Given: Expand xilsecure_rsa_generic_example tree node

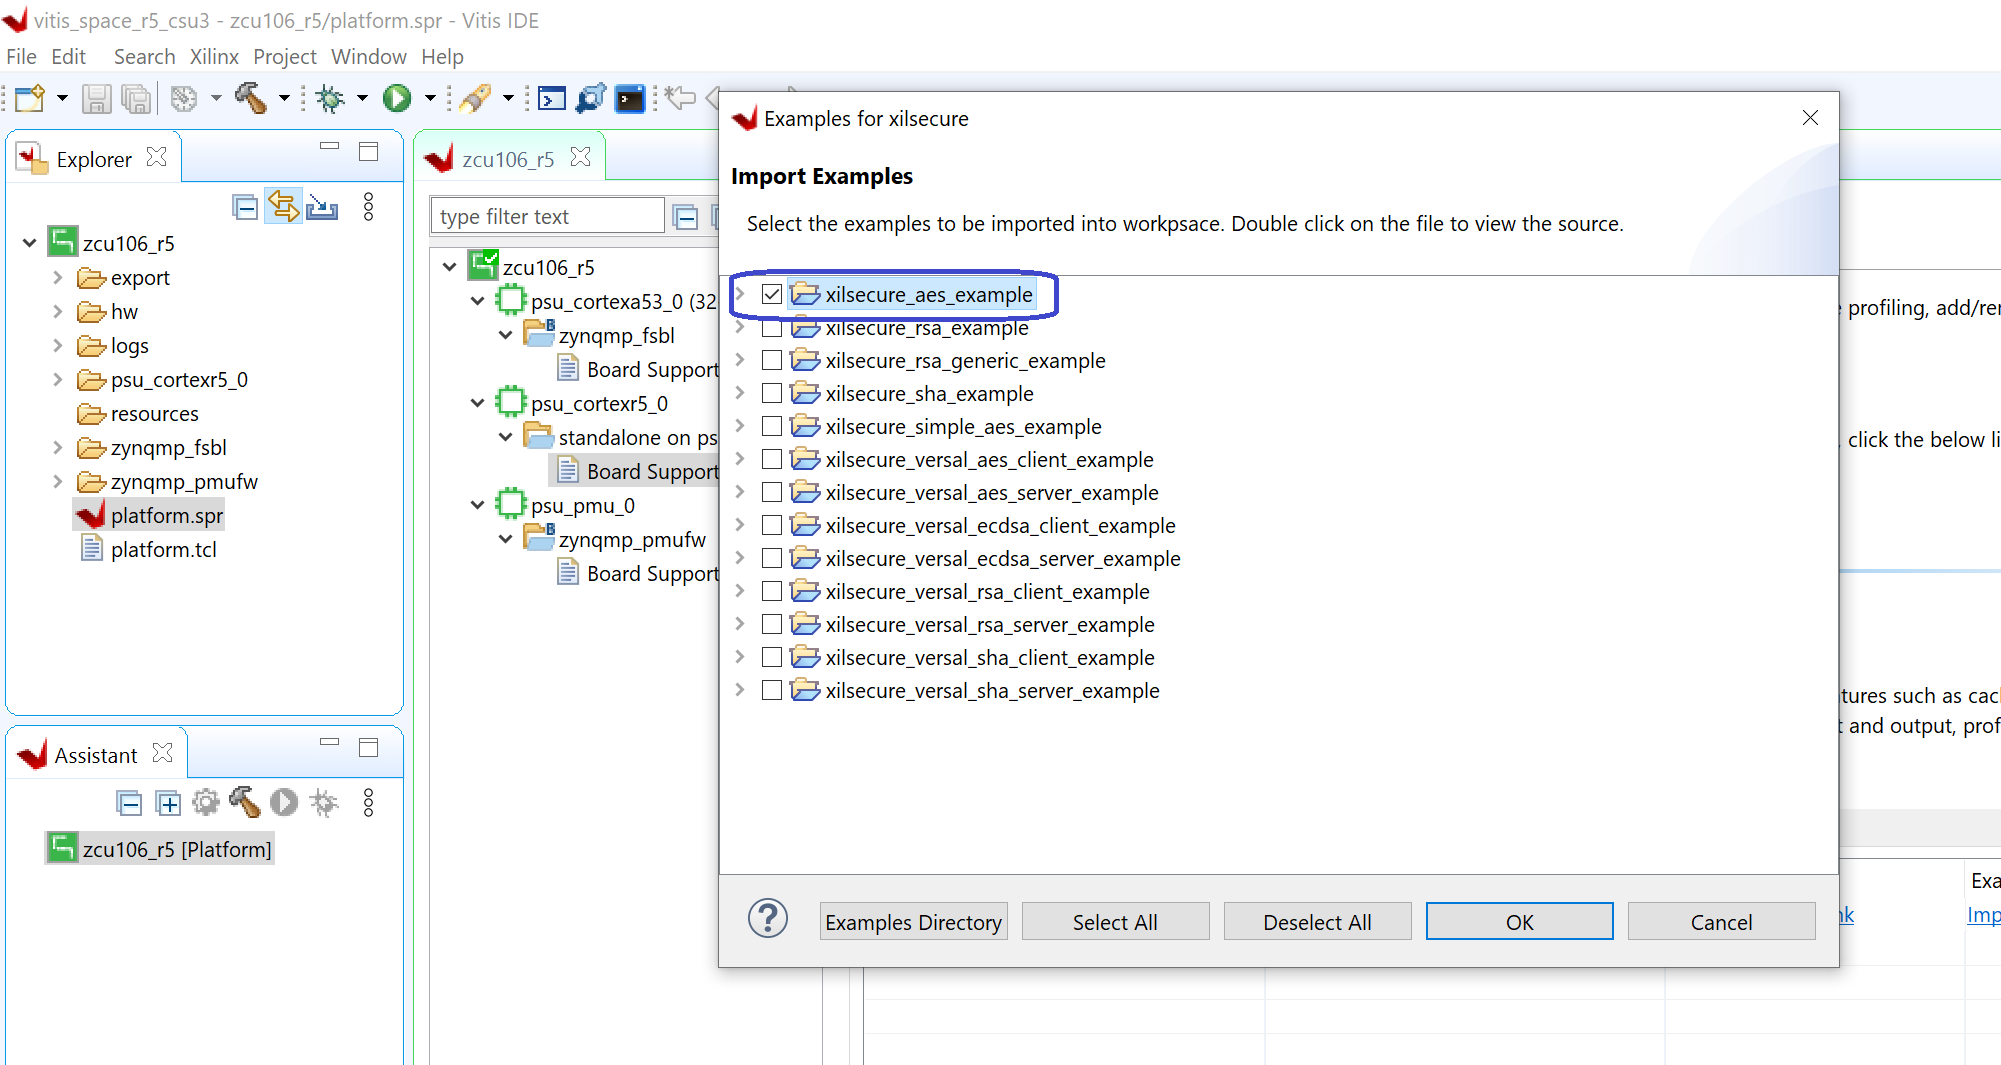Looking at the screenshot, I should [x=740, y=360].
